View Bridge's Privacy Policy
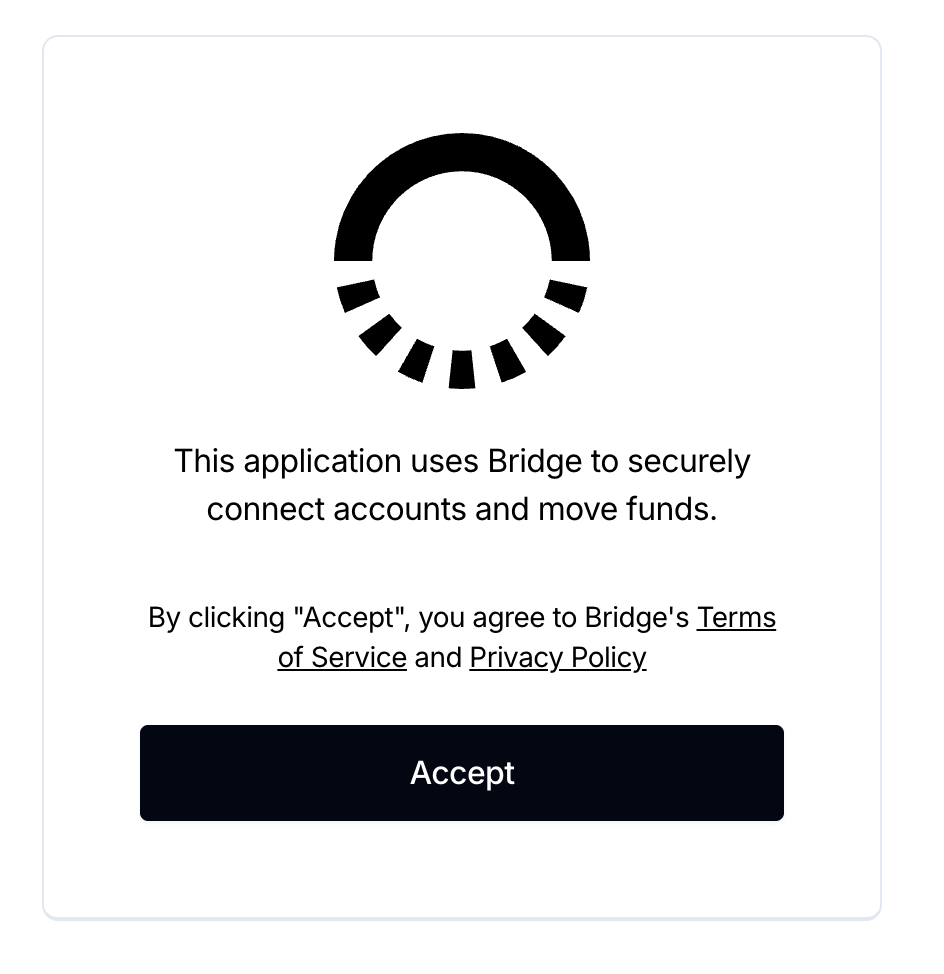Viewport: 944px width, 974px height. pos(558,657)
